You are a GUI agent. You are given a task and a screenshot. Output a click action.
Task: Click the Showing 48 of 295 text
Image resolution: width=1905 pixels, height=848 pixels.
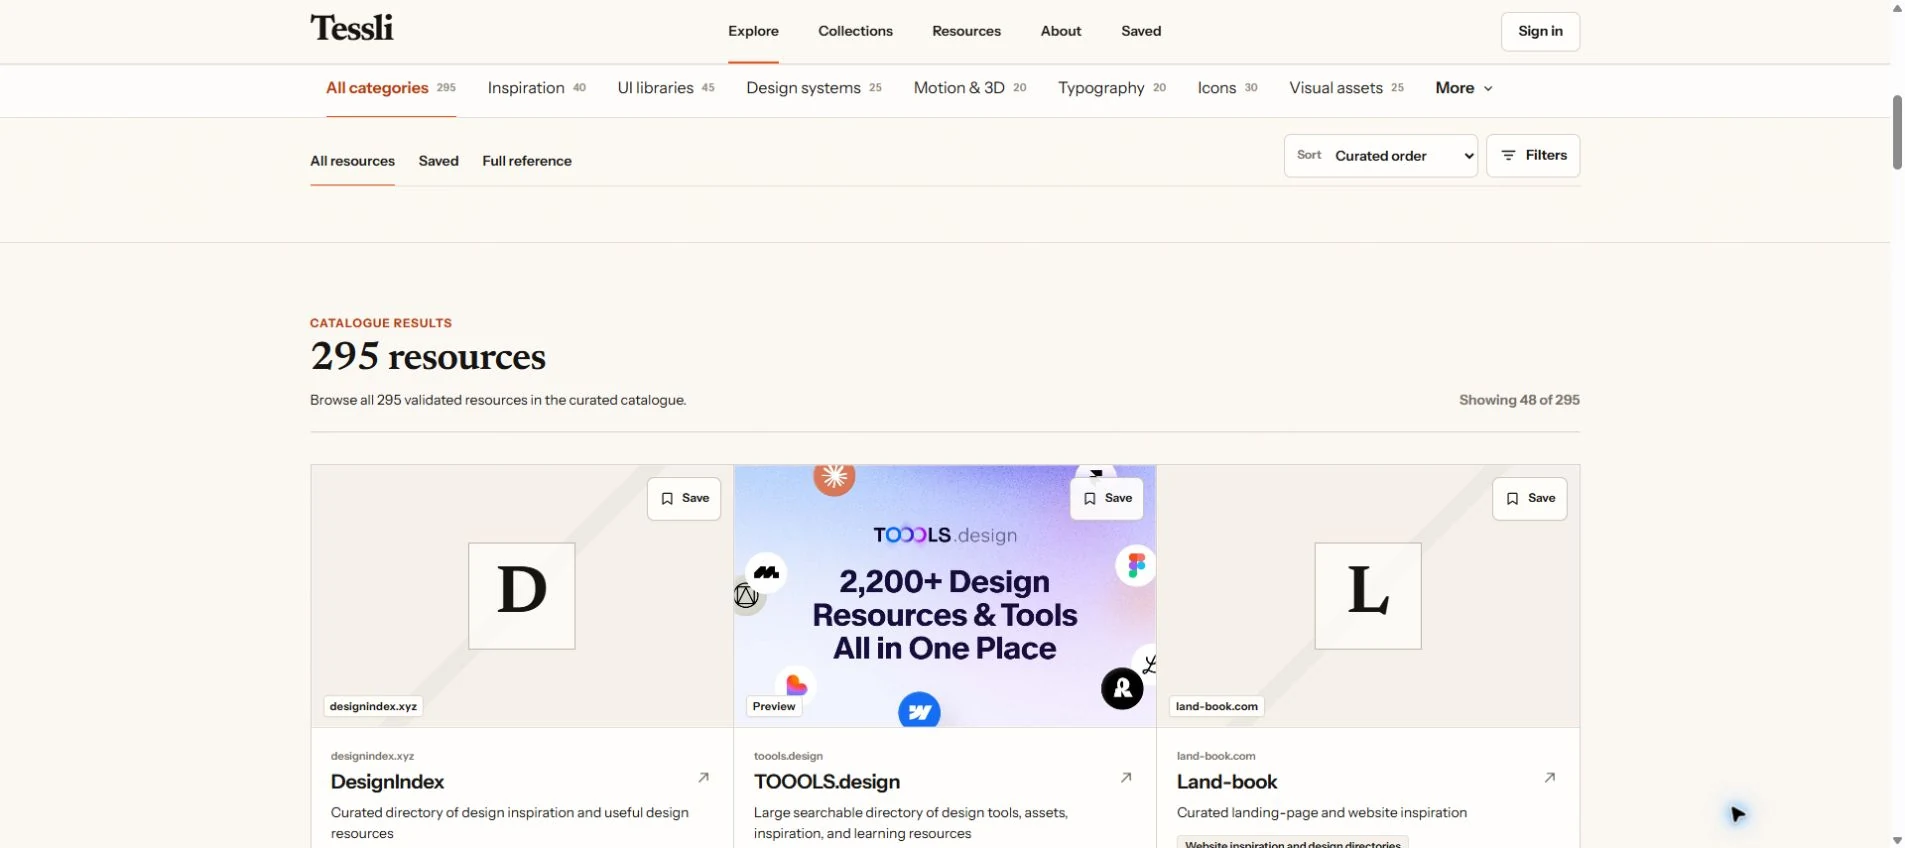coord(1519,400)
